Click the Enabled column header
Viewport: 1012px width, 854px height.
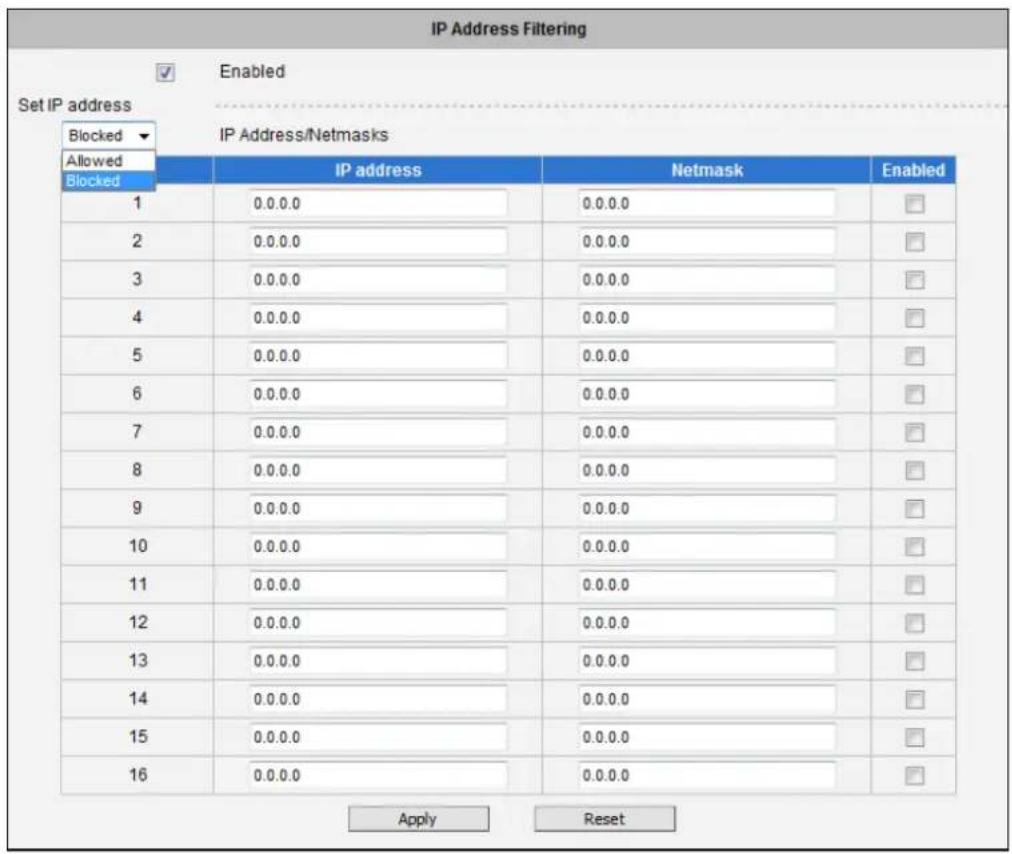913,170
